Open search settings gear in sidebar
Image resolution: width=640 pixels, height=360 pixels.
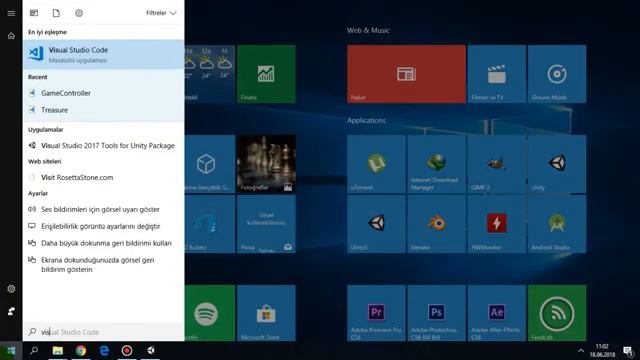pyautogui.click(x=11, y=289)
